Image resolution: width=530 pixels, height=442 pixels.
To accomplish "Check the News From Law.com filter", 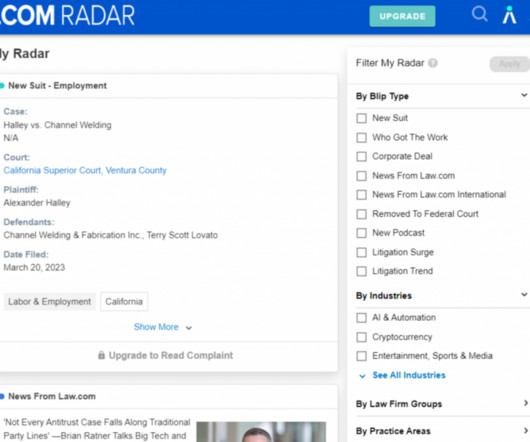I will tap(361, 176).
